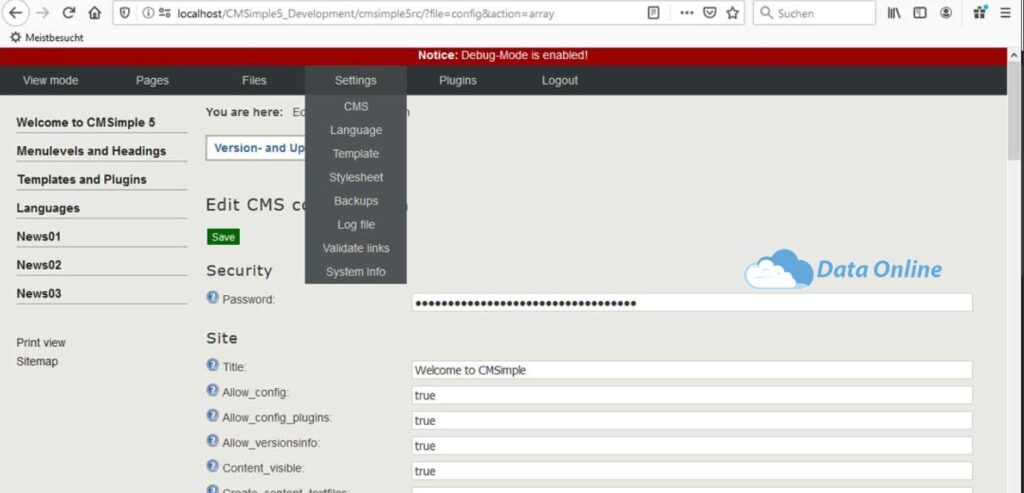
Task: Open Templates and Plugins page link
Action: pos(82,179)
